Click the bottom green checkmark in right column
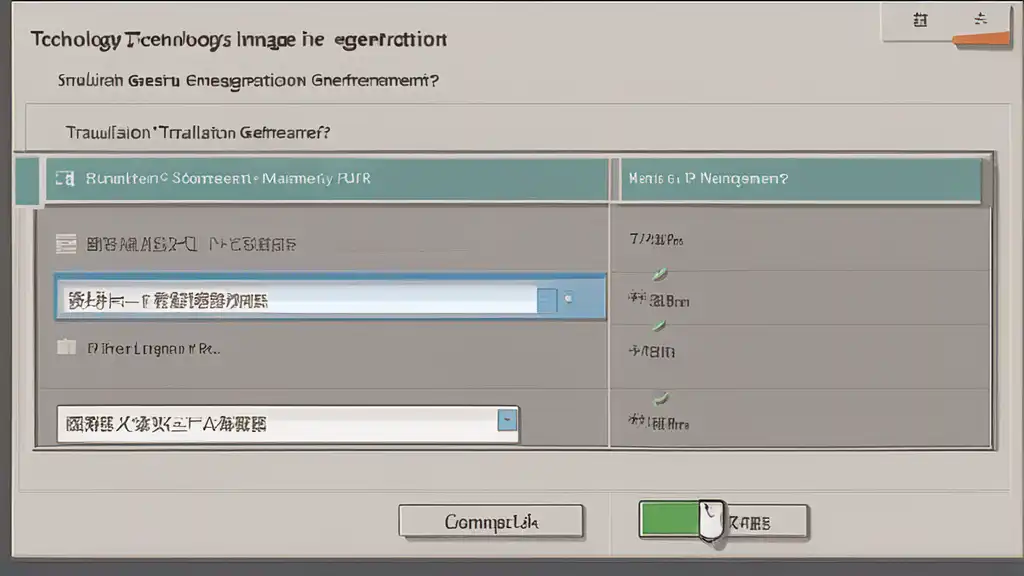Screen dimensions: 1024x576 (658, 398)
